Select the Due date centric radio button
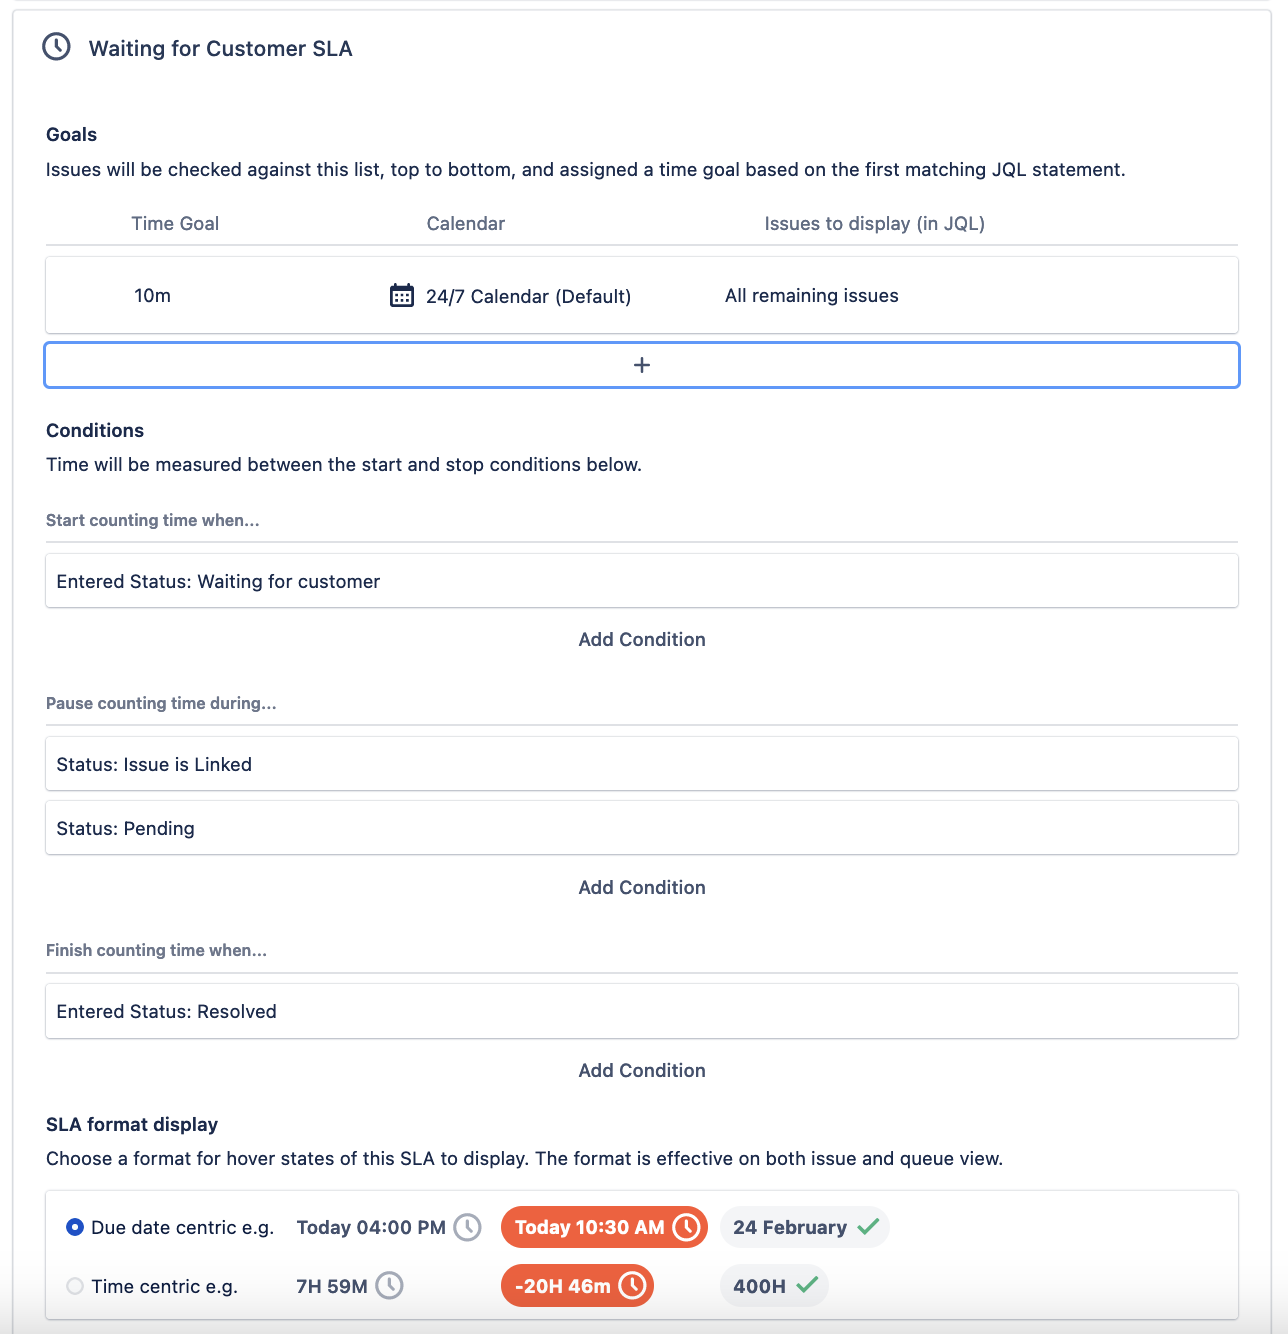 click(x=75, y=1227)
